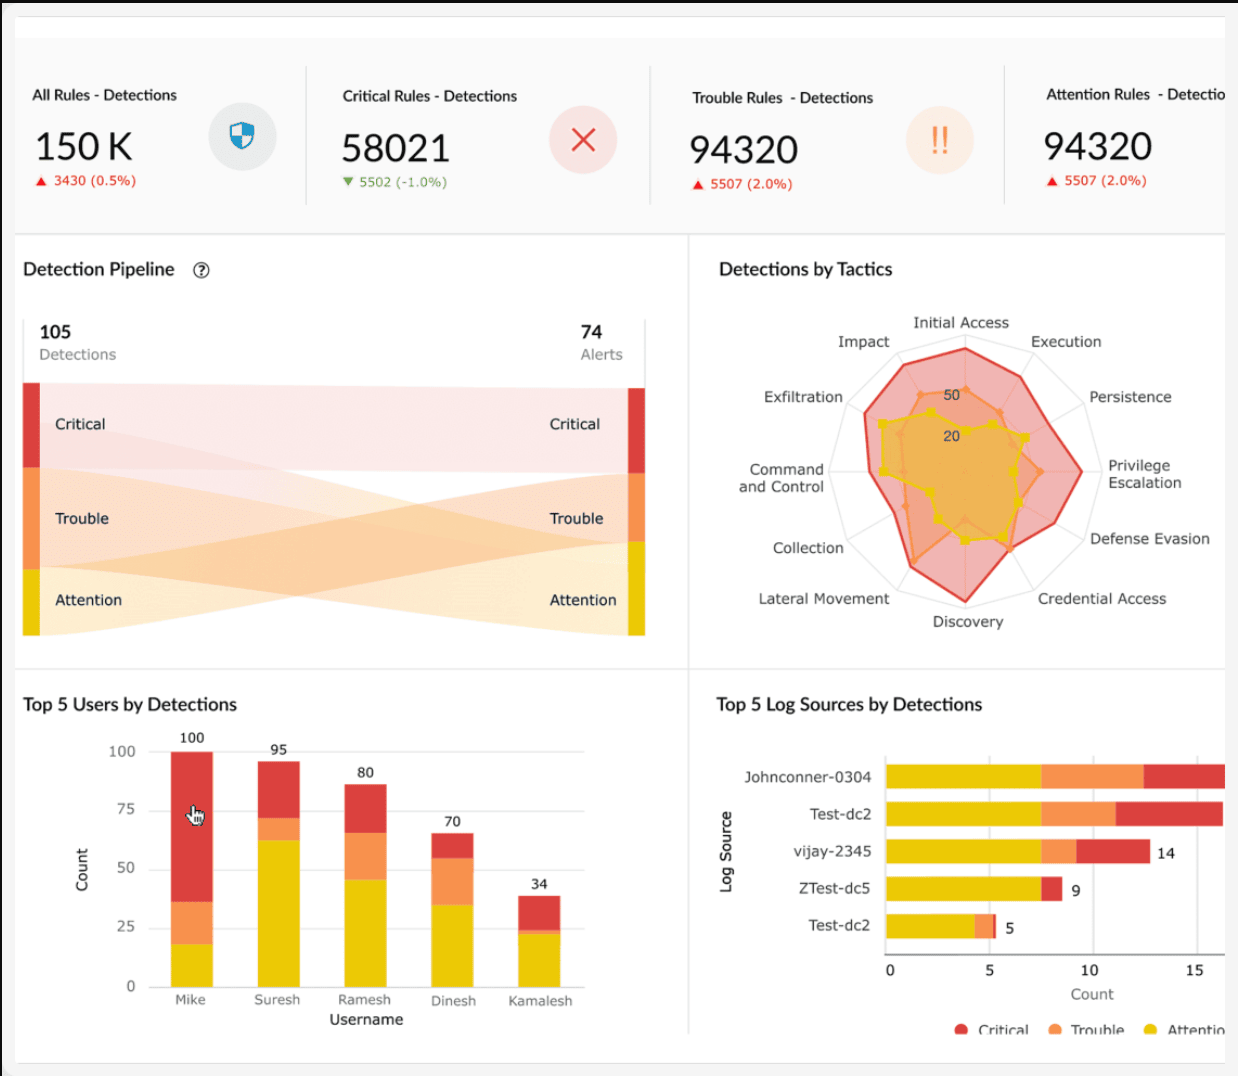1238x1076 pixels.
Task: Click the green down-arrow under 58021
Action: click(348, 182)
